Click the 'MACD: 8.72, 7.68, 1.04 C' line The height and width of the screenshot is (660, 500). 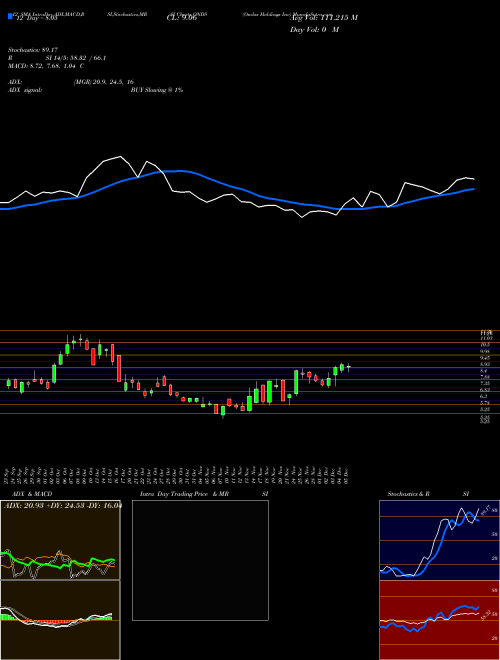click(x=46, y=66)
